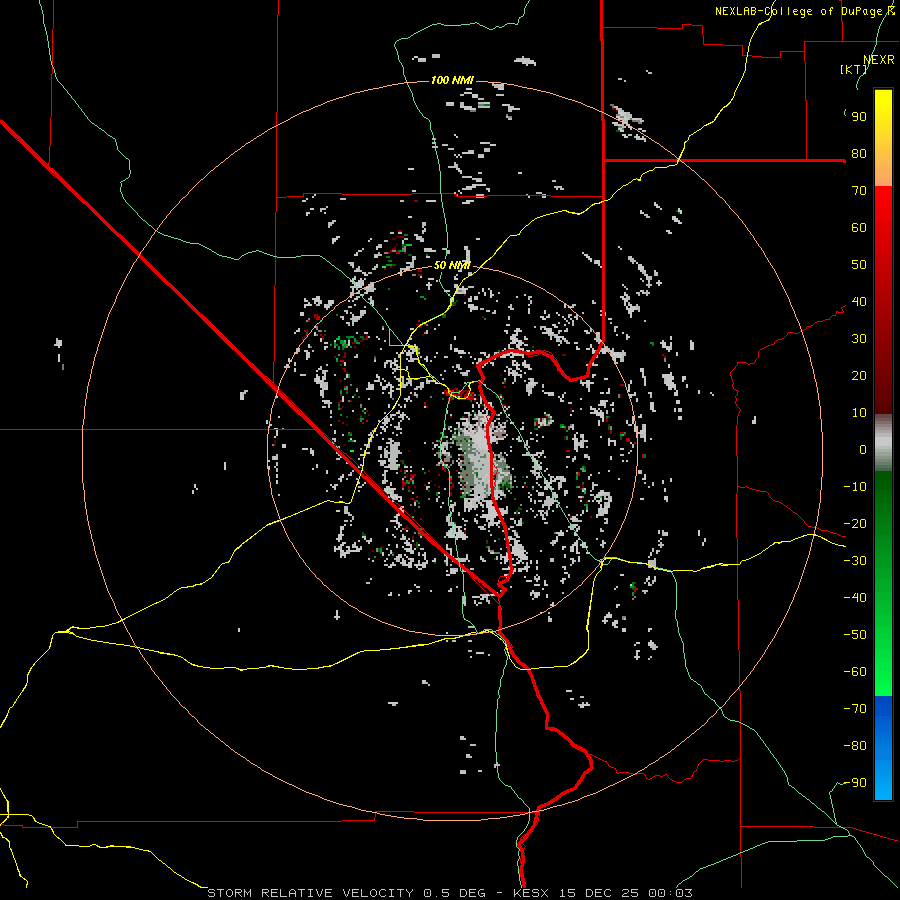Image resolution: width=900 pixels, height=900 pixels.
Task: Click the -80 knot scale label
Action: [855, 746]
